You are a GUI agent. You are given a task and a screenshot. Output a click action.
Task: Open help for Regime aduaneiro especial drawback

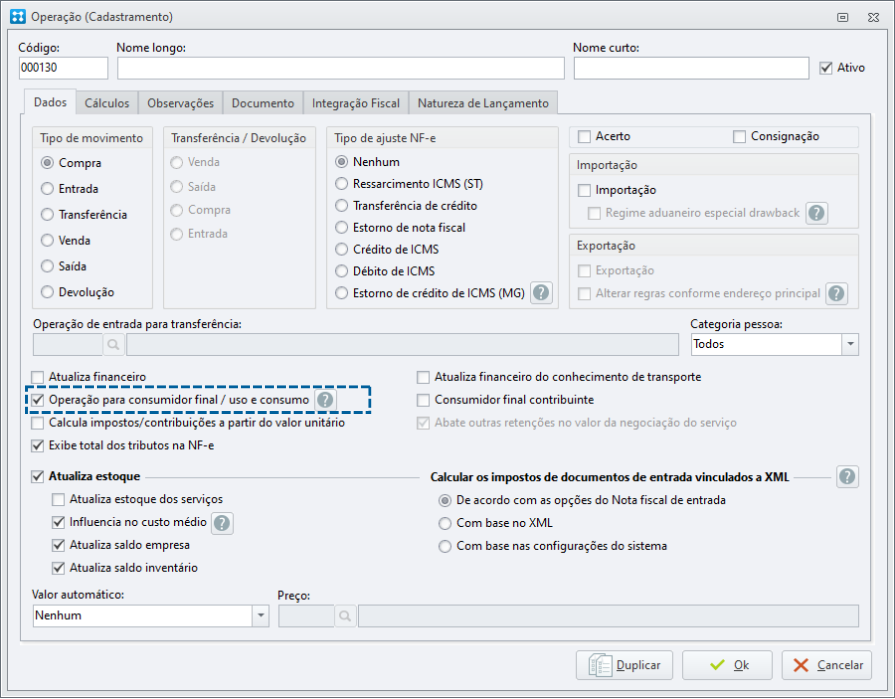coord(817,213)
